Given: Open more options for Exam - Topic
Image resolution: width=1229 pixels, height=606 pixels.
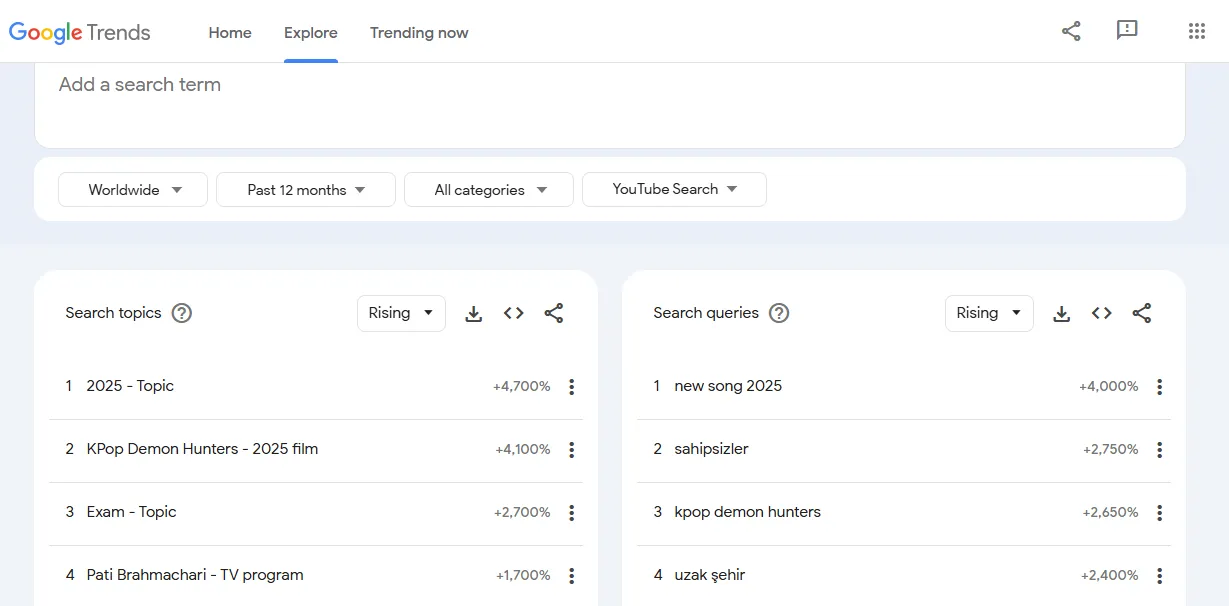Looking at the screenshot, I should point(572,513).
